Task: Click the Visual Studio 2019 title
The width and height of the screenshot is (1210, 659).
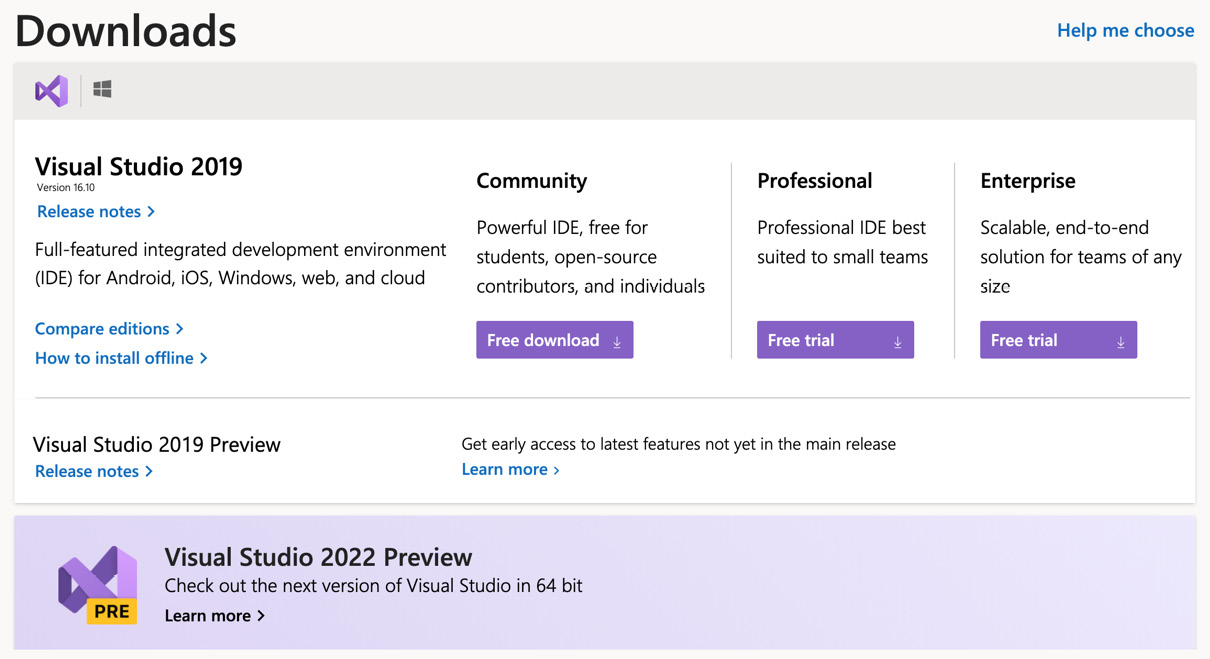Action: [139, 166]
